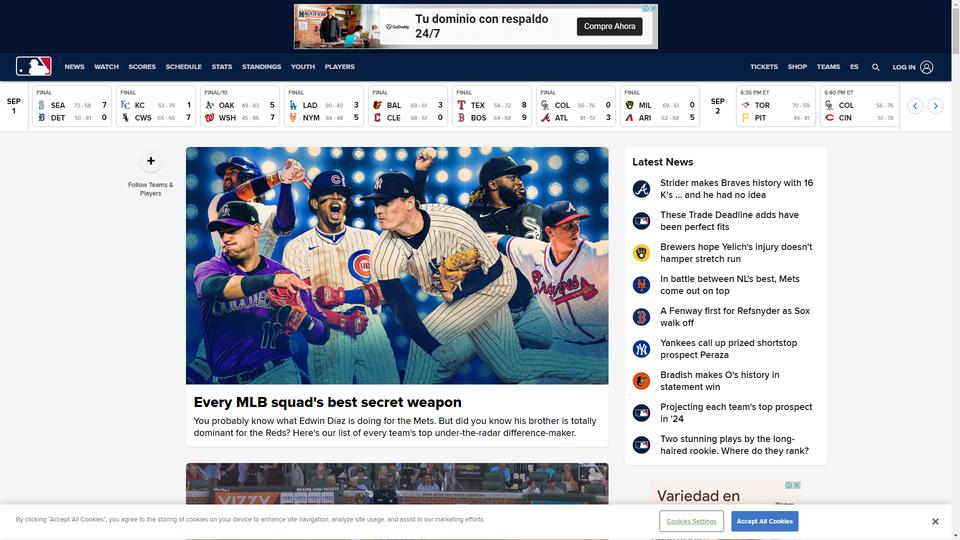Screen dimensions: 960x540
Task: Open the search magnifier icon
Action: [x=876, y=67]
